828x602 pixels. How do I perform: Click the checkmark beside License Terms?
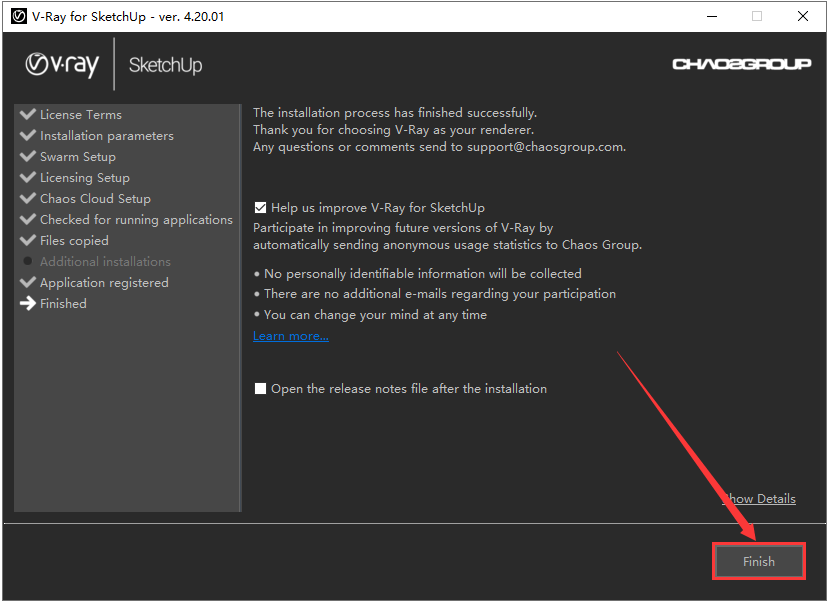[27, 114]
